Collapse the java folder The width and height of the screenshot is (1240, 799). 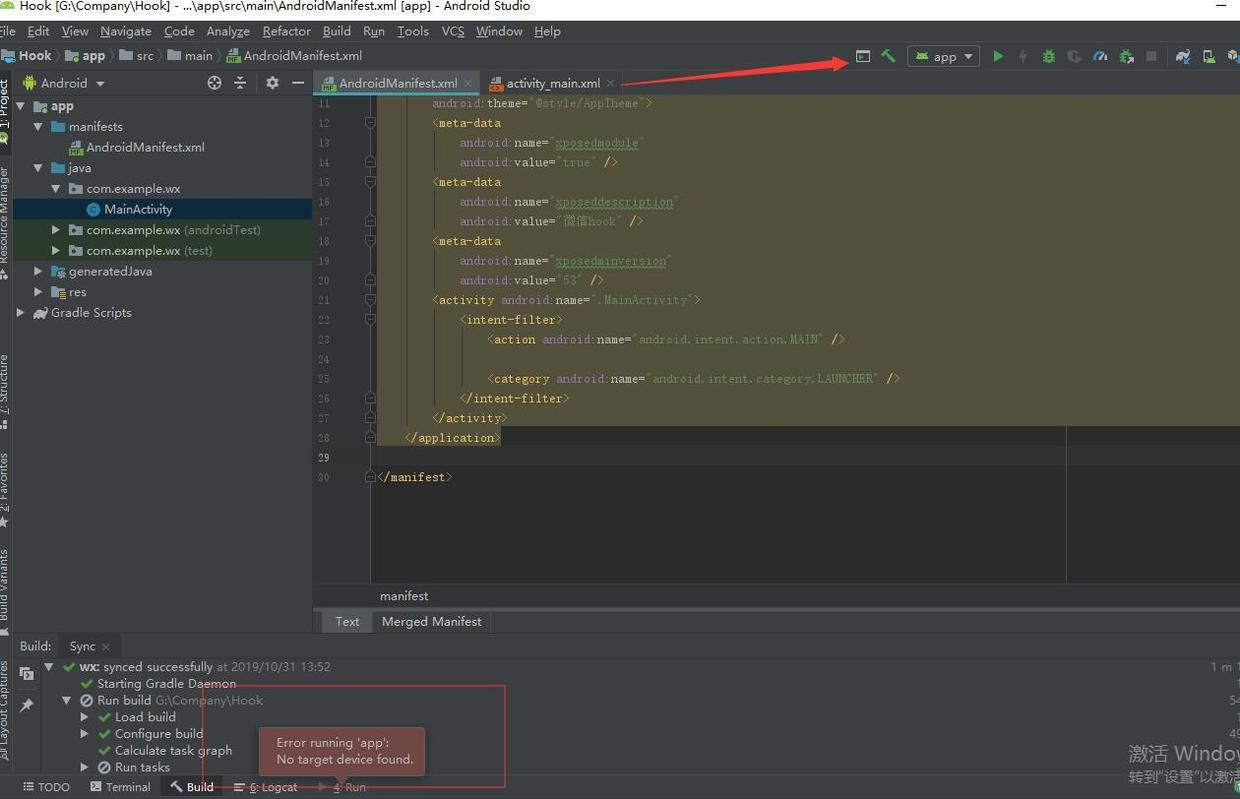(x=38, y=168)
